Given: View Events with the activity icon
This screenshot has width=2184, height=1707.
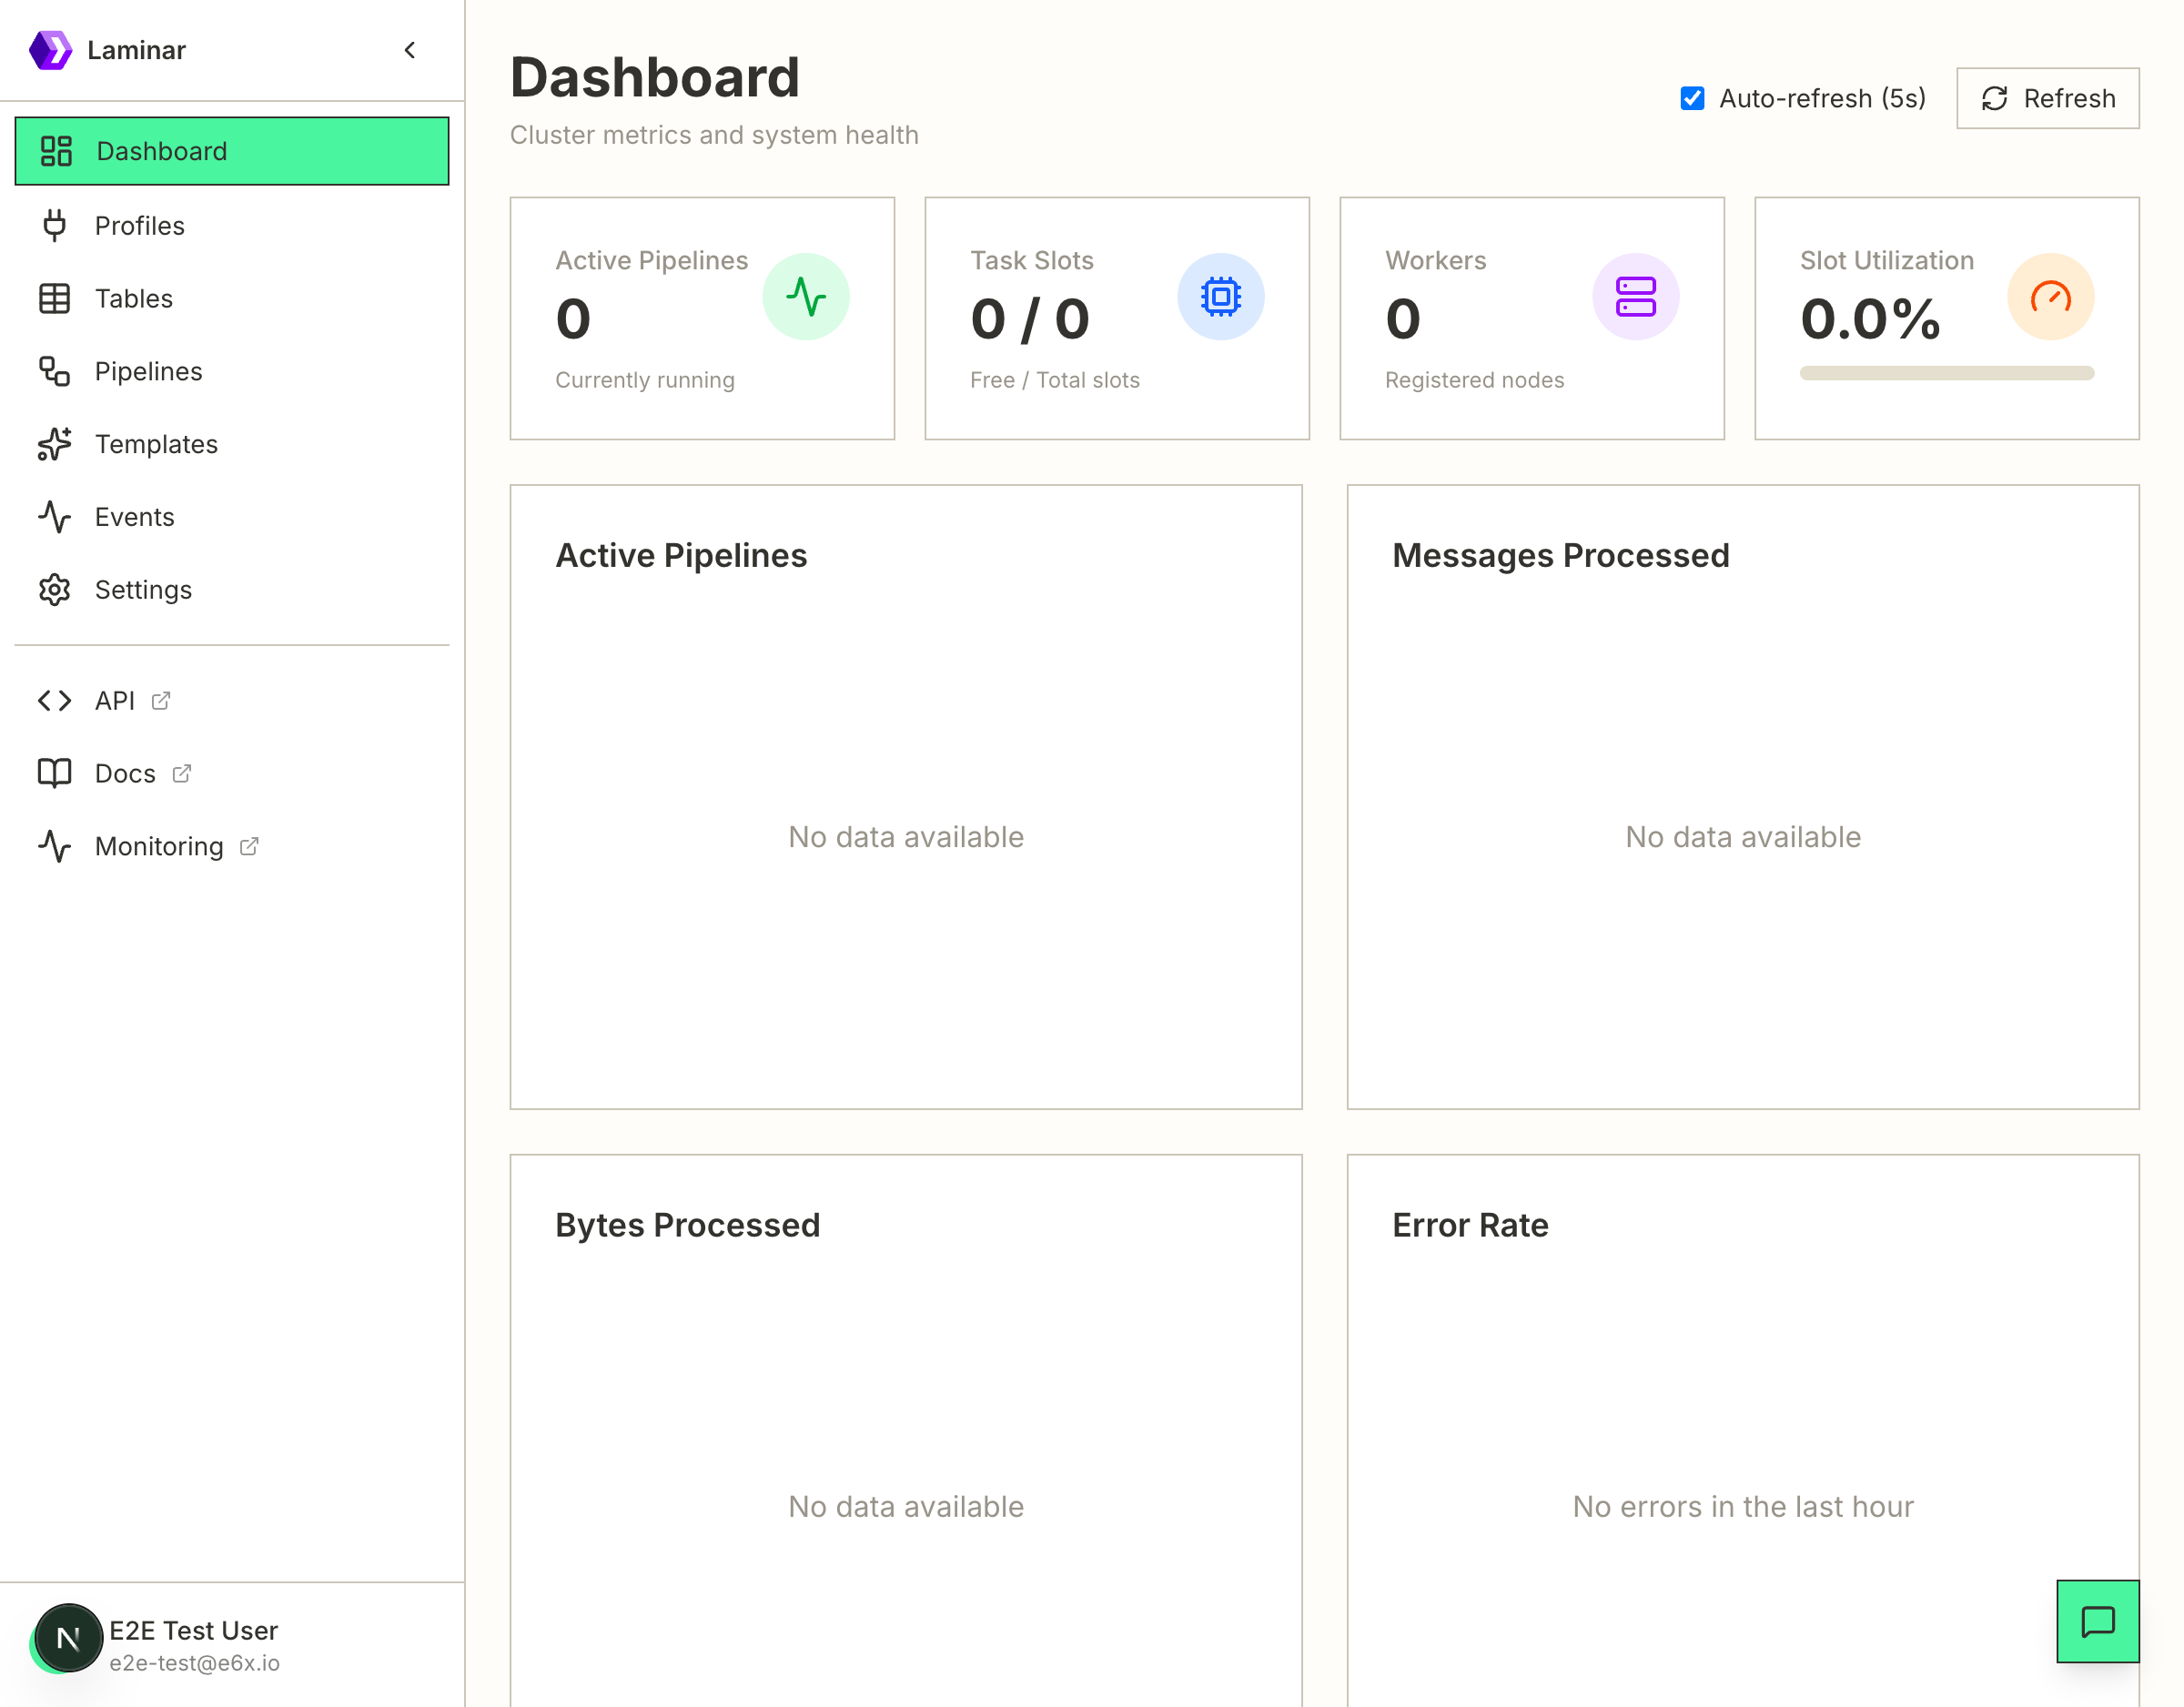Looking at the screenshot, I should pyautogui.click(x=54, y=517).
